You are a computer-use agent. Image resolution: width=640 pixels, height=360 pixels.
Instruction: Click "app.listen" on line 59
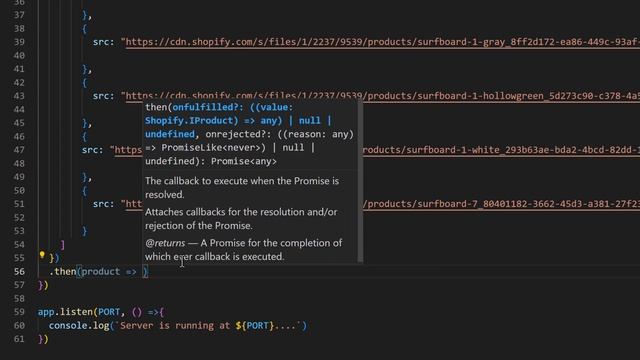click(x=66, y=312)
